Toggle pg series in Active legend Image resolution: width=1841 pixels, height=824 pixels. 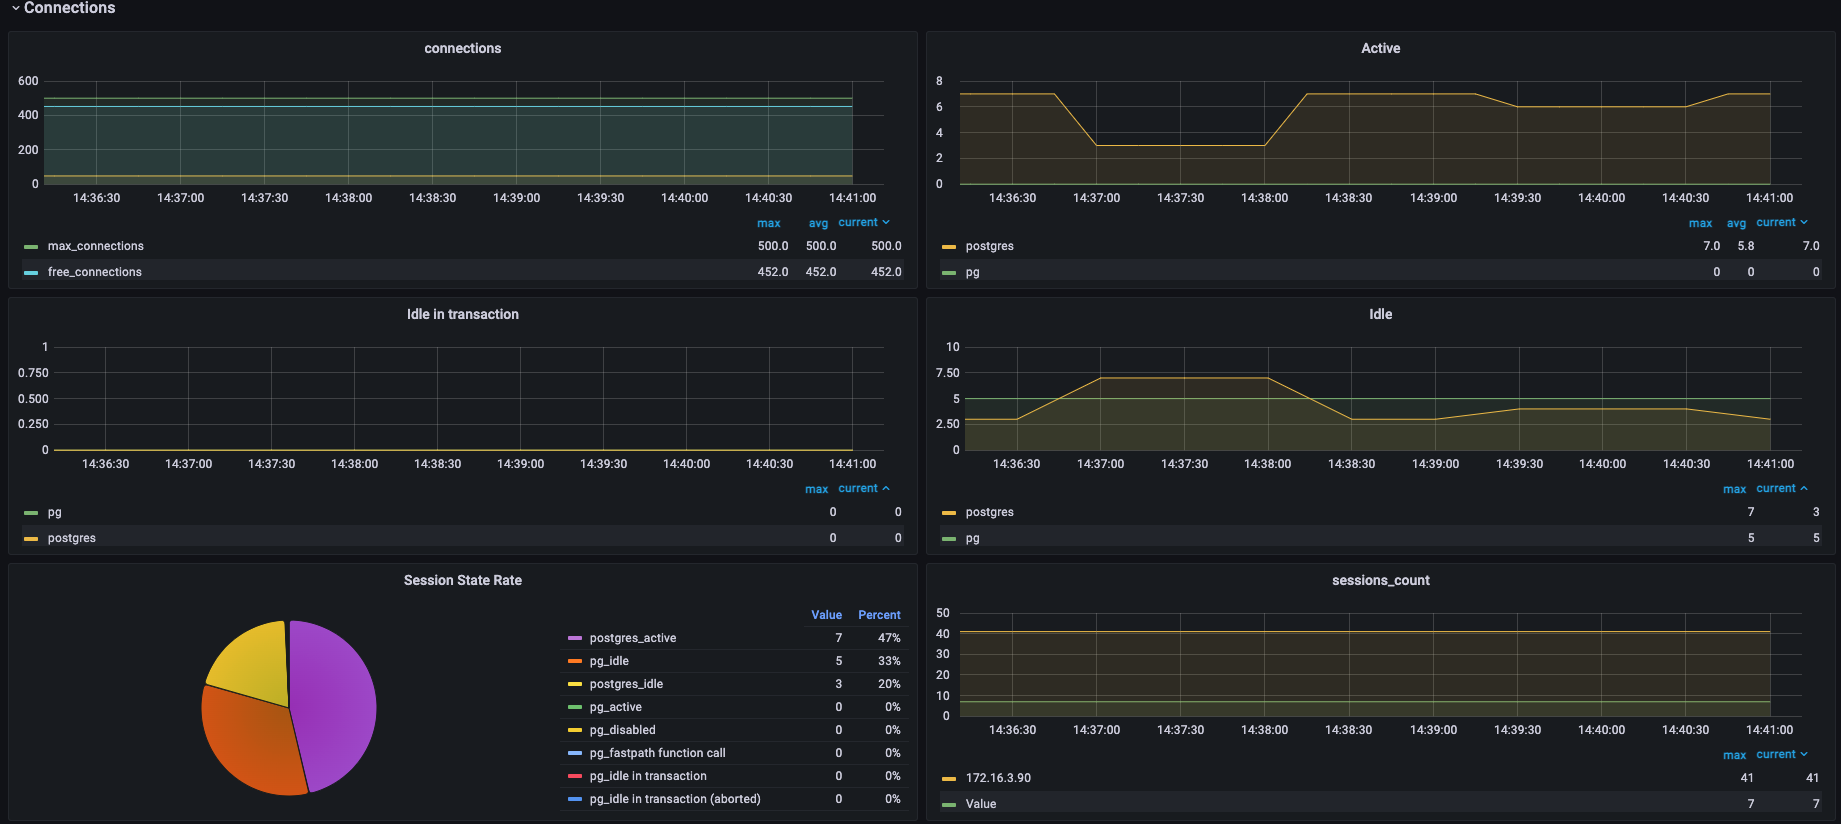[972, 272]
